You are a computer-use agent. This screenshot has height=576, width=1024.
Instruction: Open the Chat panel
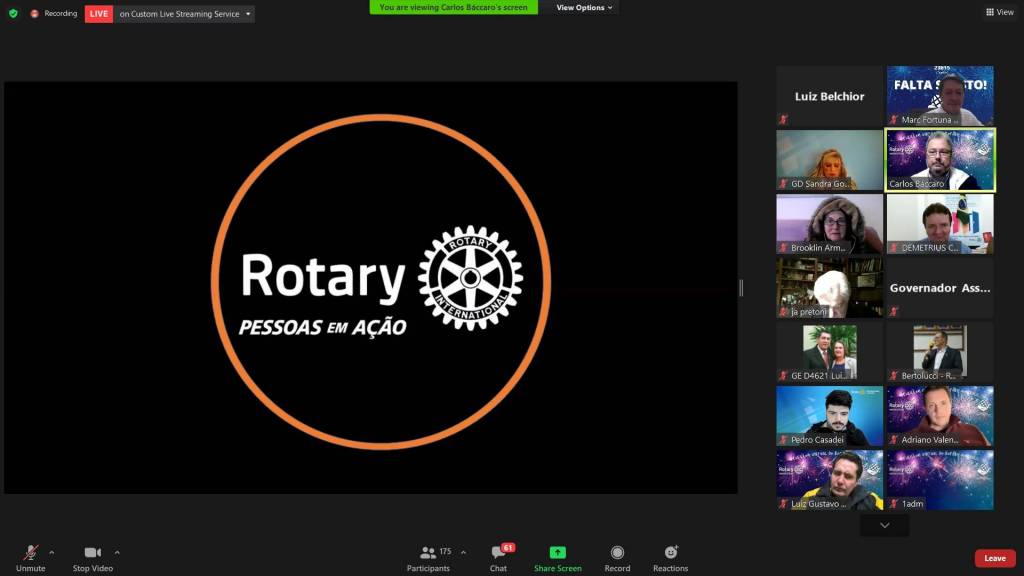tap(498, 557)
